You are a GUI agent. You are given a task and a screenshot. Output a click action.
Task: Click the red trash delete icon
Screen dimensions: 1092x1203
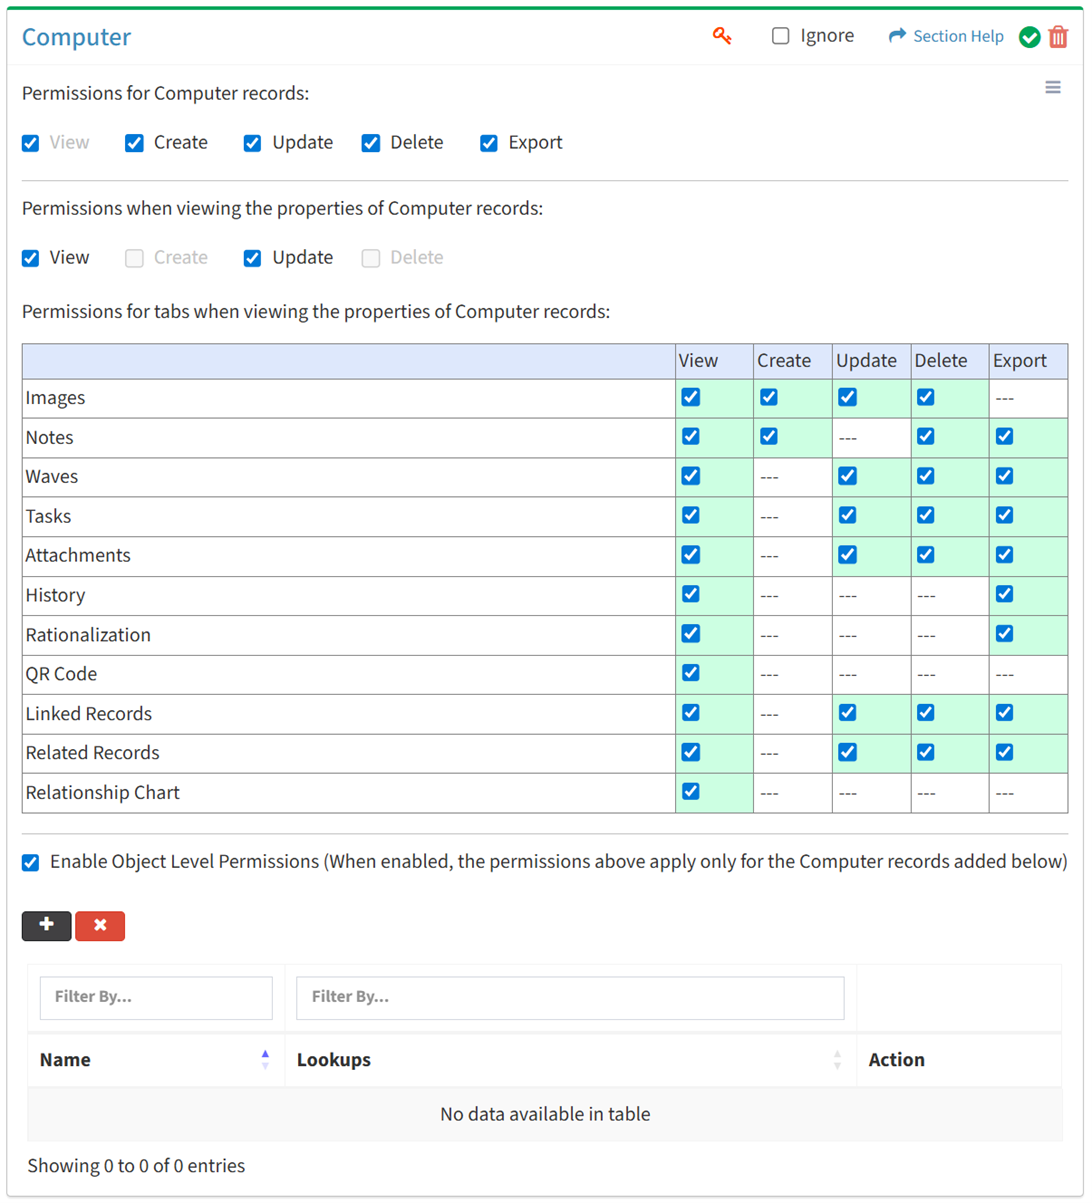point(1058,37)
